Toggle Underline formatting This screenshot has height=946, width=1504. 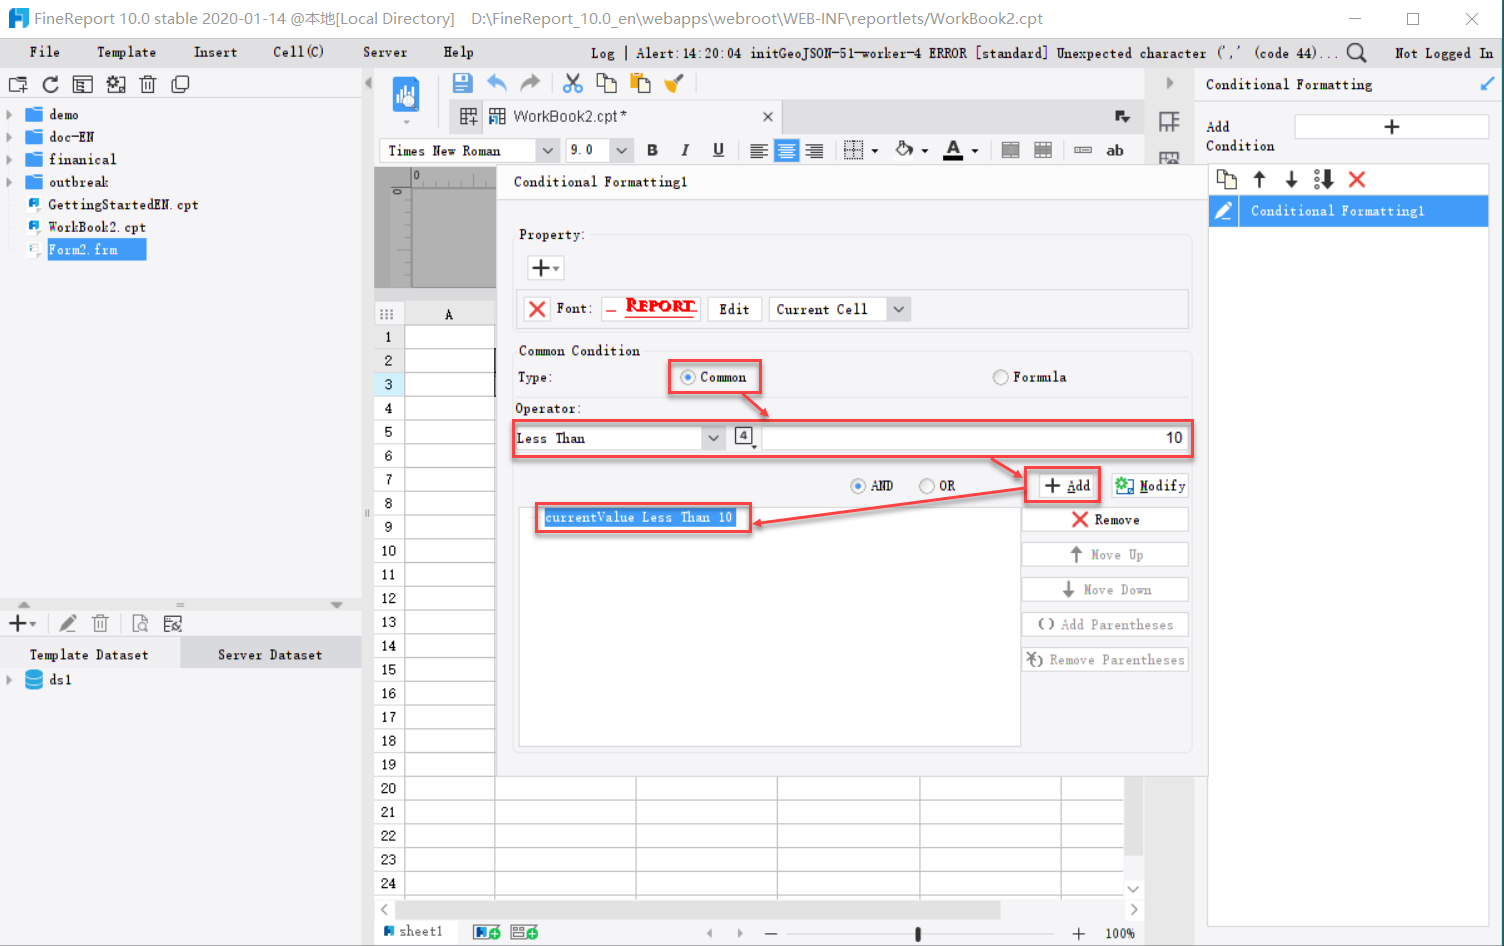coord(718,150)
